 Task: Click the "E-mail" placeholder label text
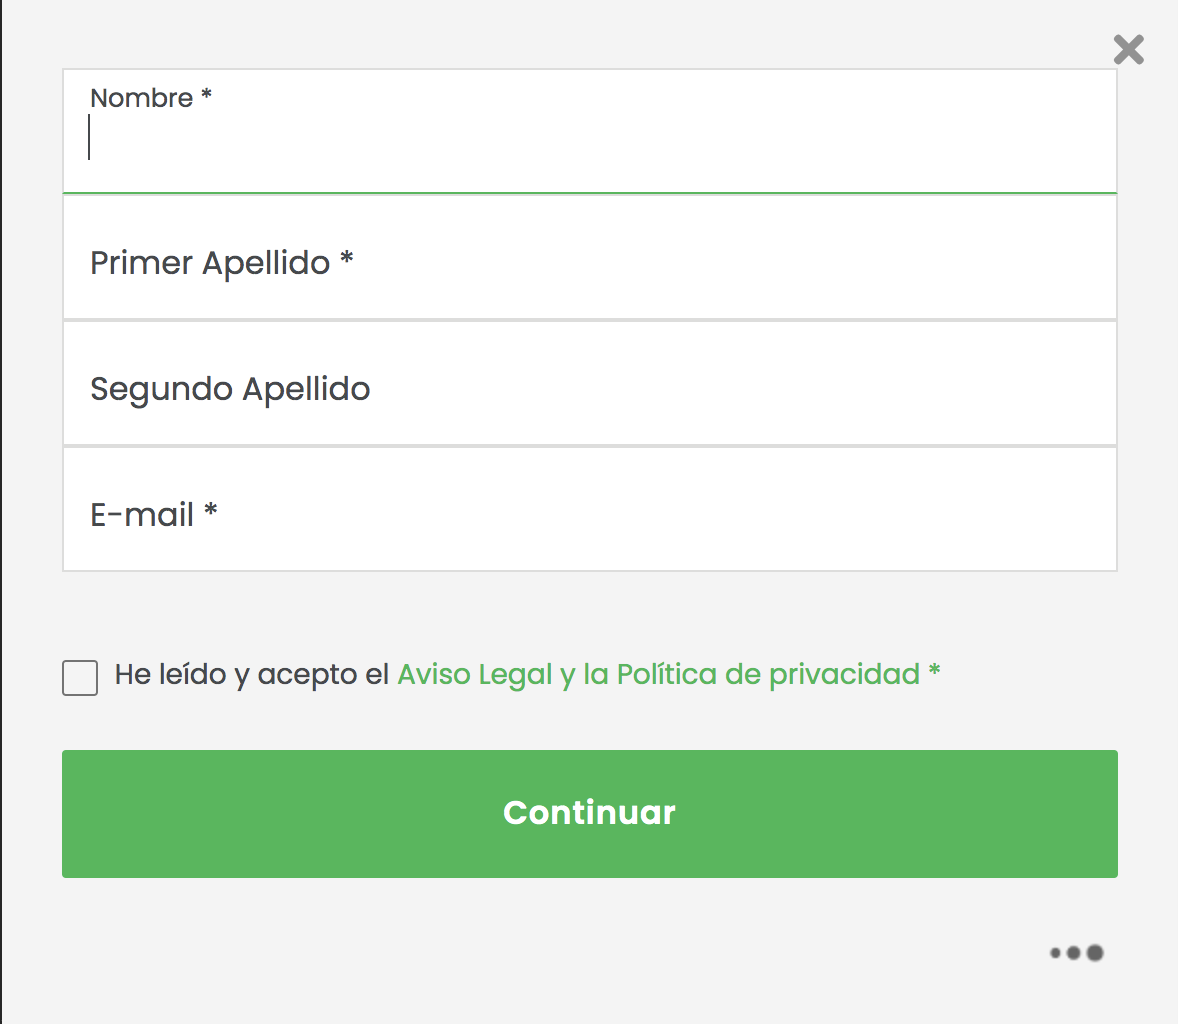[x=142, y=515]
